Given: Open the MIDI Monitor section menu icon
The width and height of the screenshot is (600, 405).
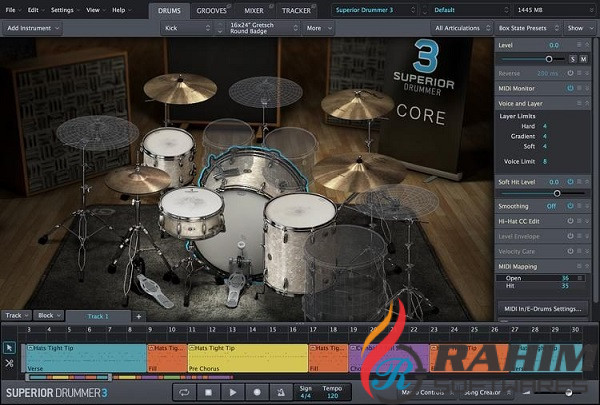Looking at the screenshot, I should 579,88.
